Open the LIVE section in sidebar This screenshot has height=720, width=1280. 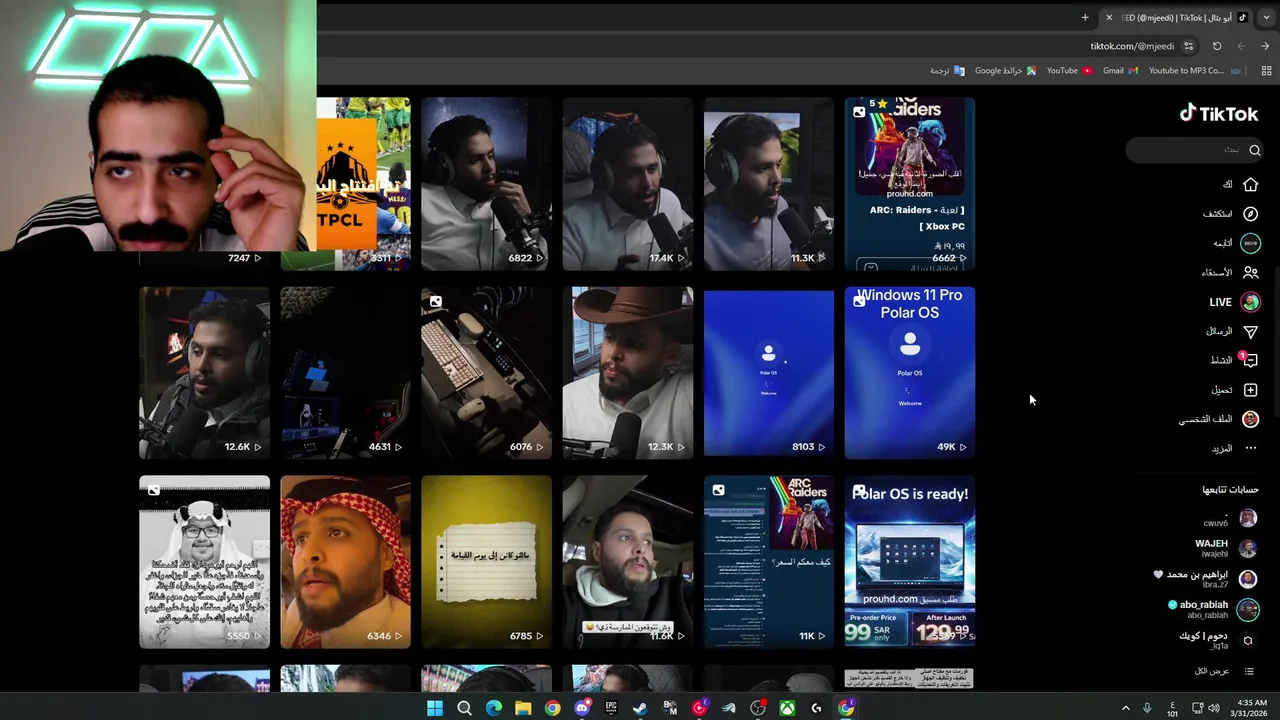[1235, 302]
